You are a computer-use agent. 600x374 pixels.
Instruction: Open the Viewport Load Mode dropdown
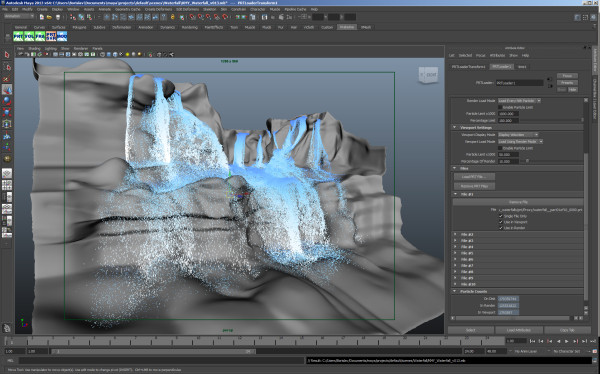520,142
